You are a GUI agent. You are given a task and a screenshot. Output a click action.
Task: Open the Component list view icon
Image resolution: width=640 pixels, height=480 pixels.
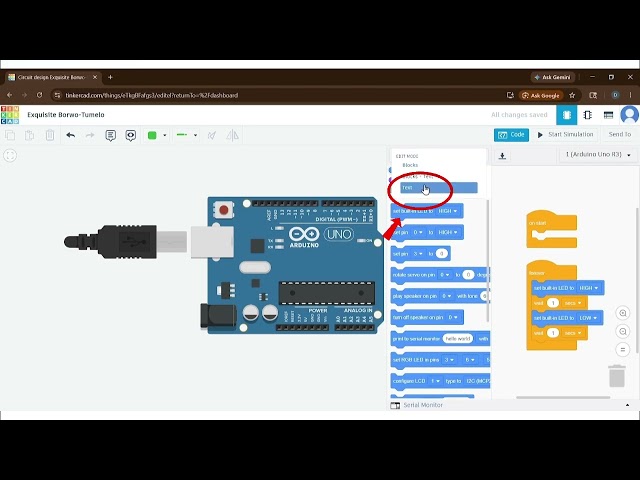coord(608,115)
